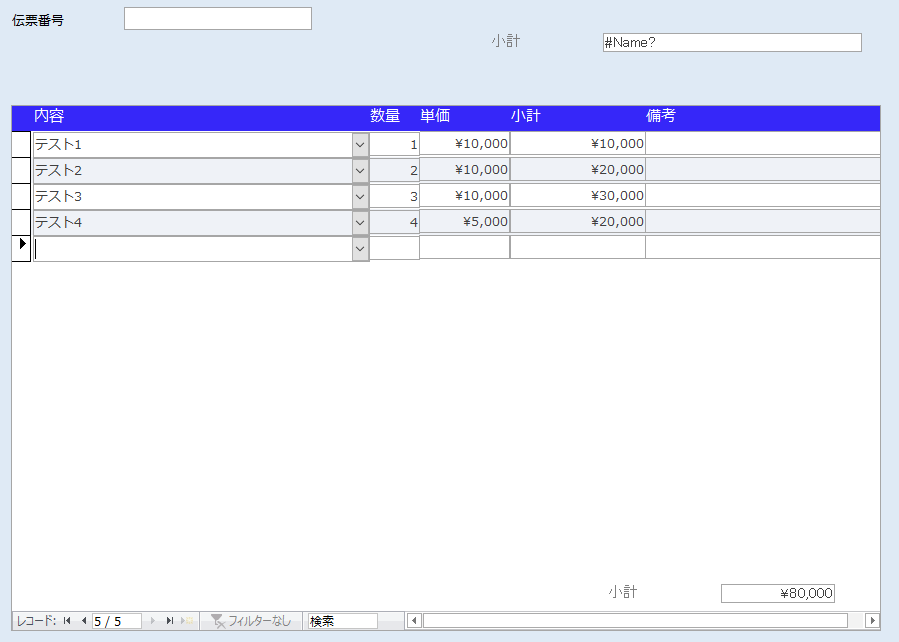Click the 検索 search box
The width and height of the screenshot is (899, 642).
342,621
